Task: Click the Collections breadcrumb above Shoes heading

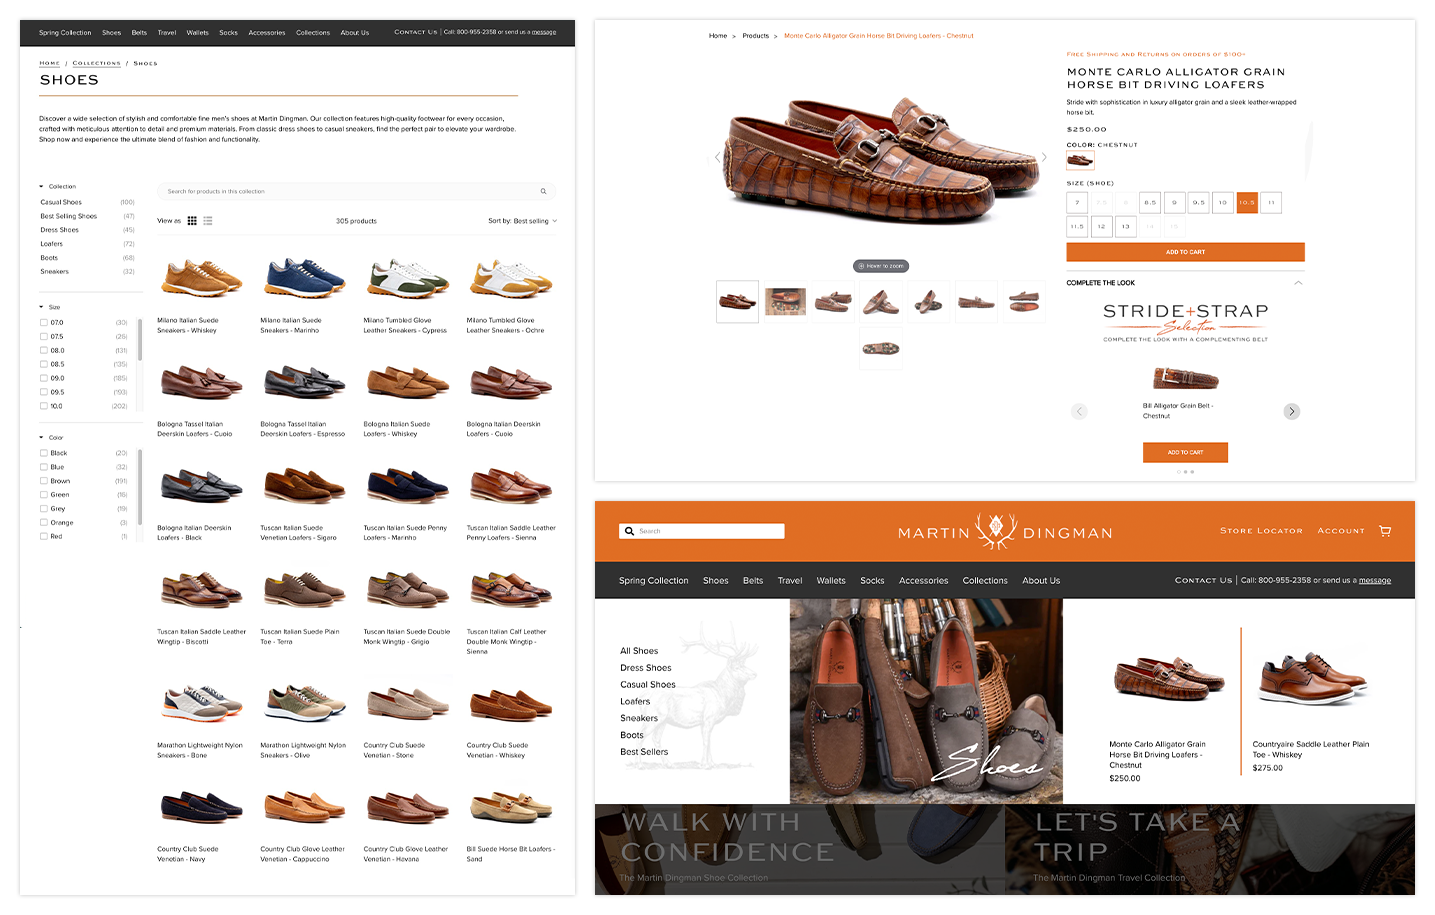Action: coord(96,63)
